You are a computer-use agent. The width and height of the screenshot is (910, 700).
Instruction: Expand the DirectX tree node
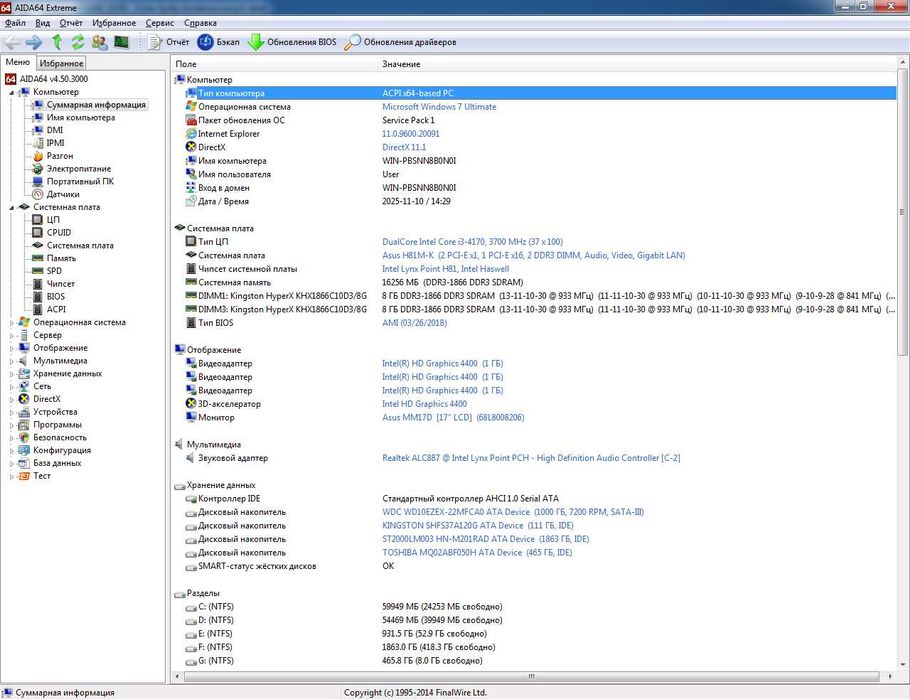click(x=11, y=399)
